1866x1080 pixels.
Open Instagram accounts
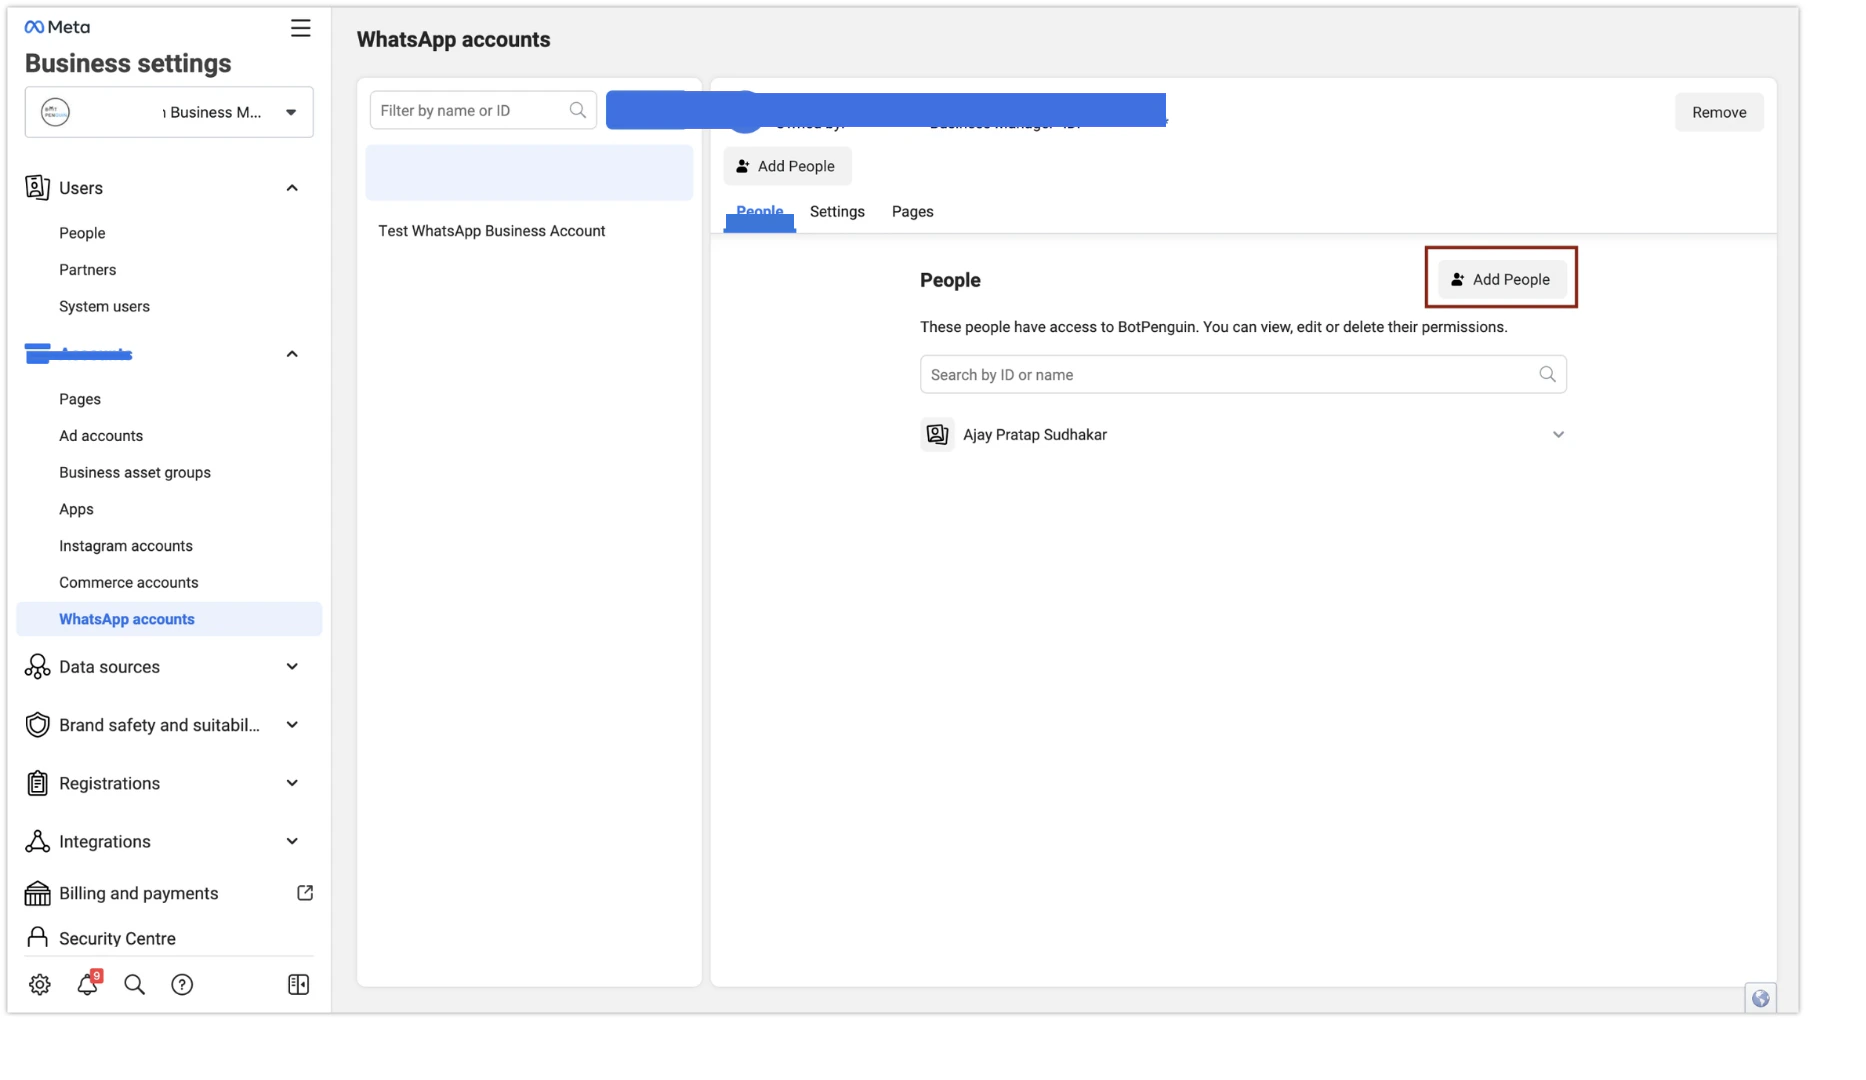[126, 546]
